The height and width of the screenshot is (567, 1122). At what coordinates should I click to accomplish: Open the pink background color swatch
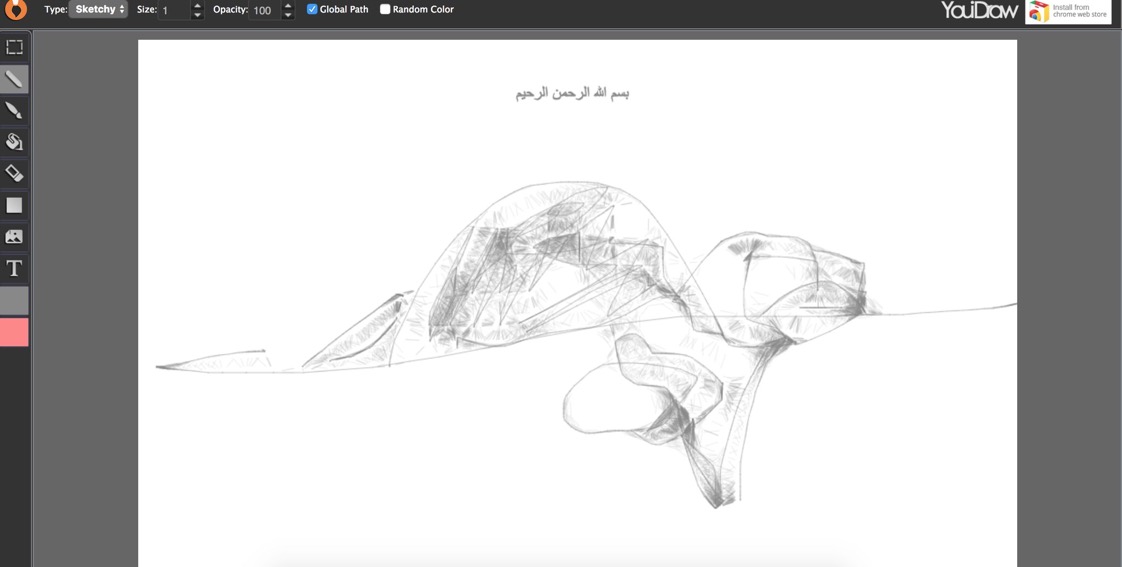click(14, 332)
